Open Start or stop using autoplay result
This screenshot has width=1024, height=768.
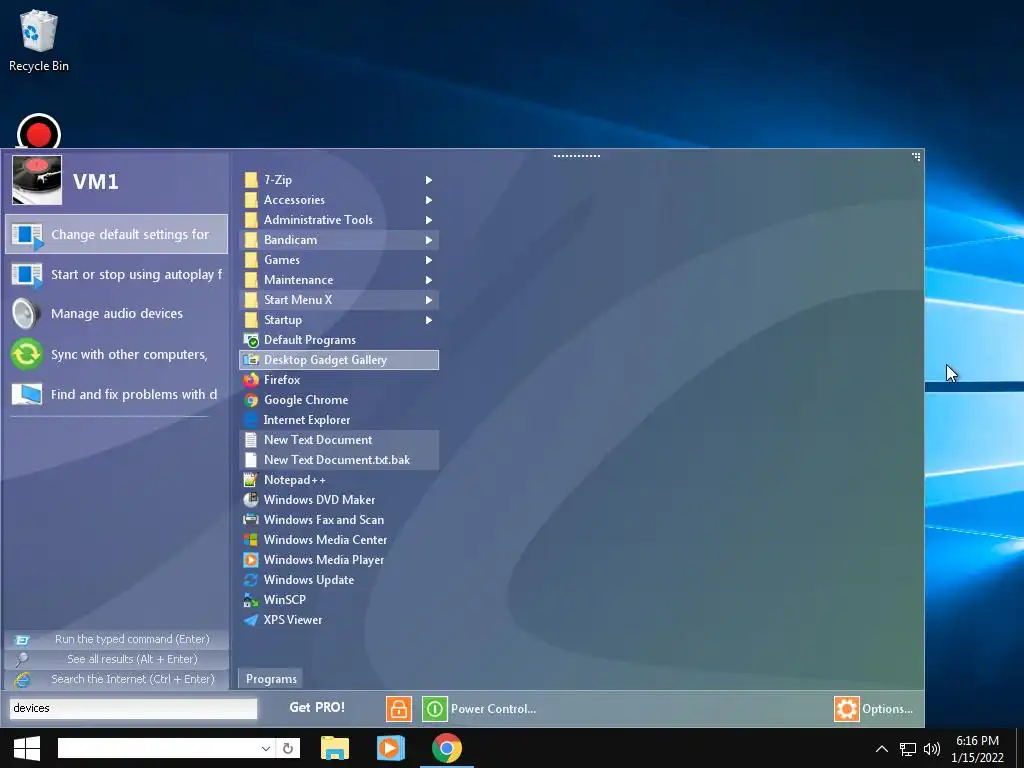click(116, 274)
